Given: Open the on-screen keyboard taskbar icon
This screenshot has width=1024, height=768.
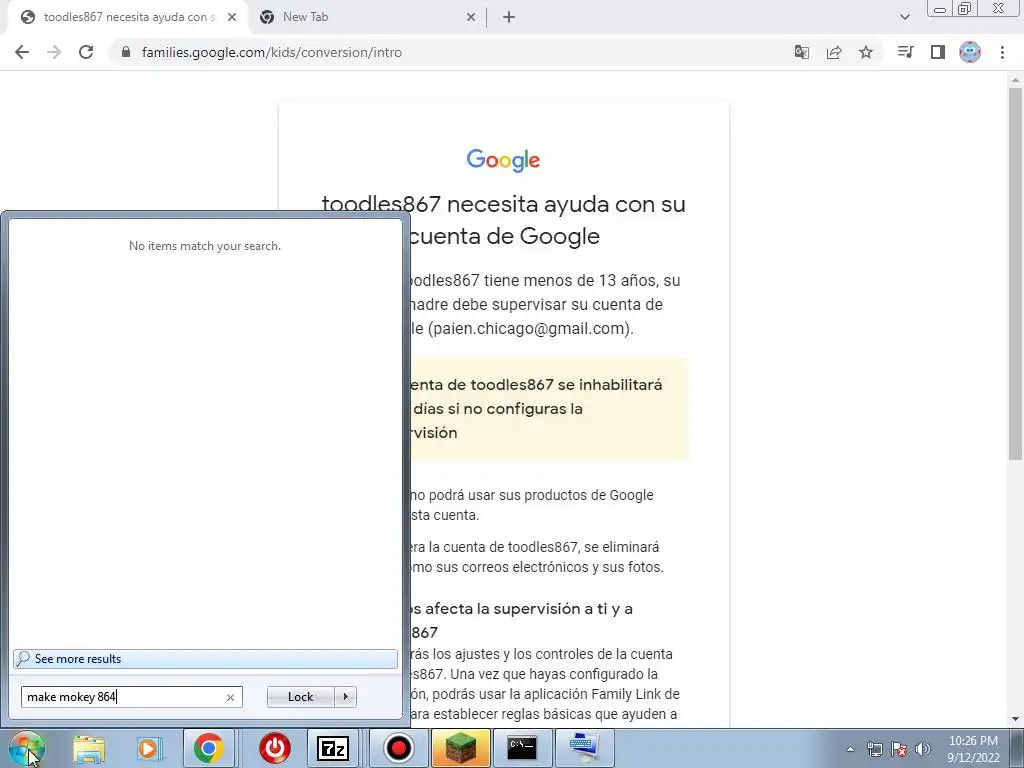Looking at the screenshot, I should point(584,748).
